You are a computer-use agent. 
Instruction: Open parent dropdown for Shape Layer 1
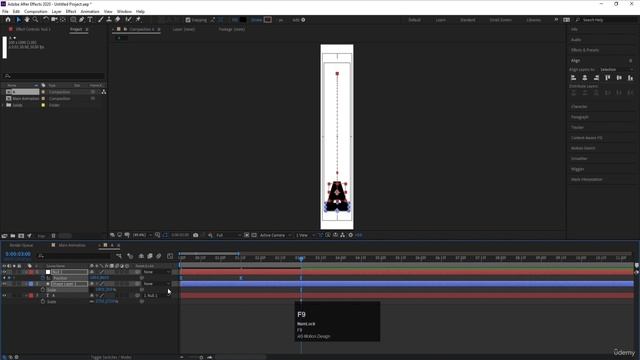point(157,284)
